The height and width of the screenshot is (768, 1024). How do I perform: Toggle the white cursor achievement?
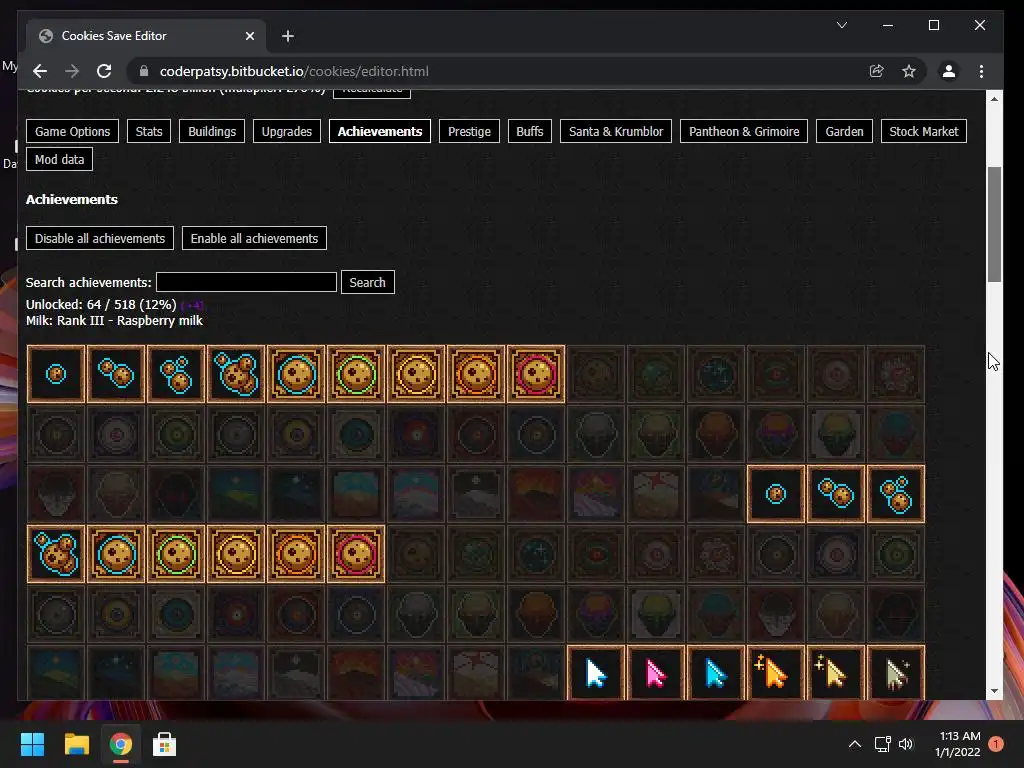tap(596, 673)
